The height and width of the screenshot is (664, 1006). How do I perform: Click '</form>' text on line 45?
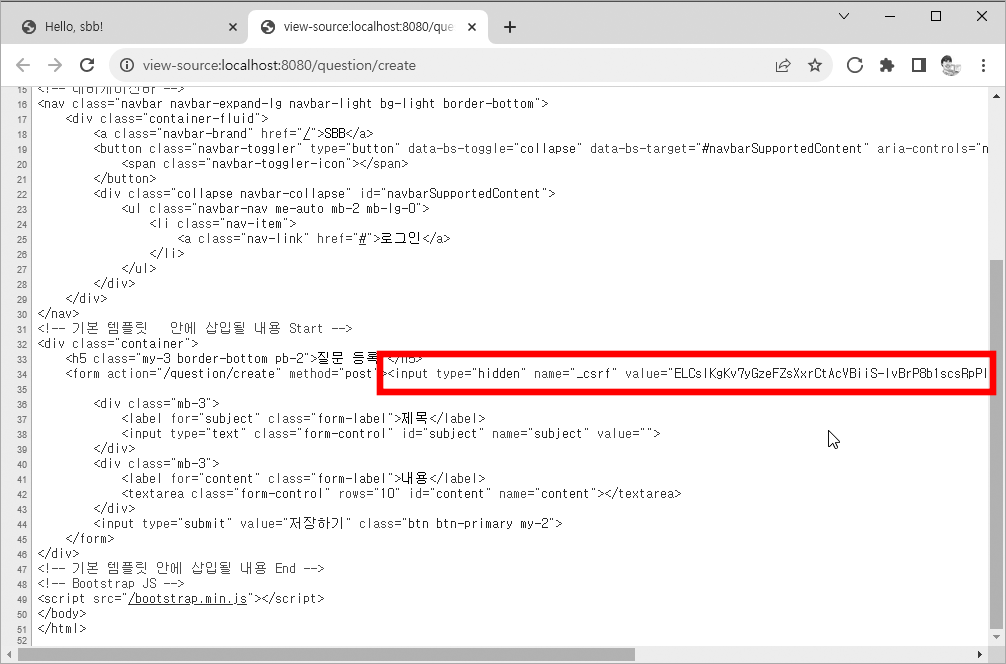tap(90, 538)
